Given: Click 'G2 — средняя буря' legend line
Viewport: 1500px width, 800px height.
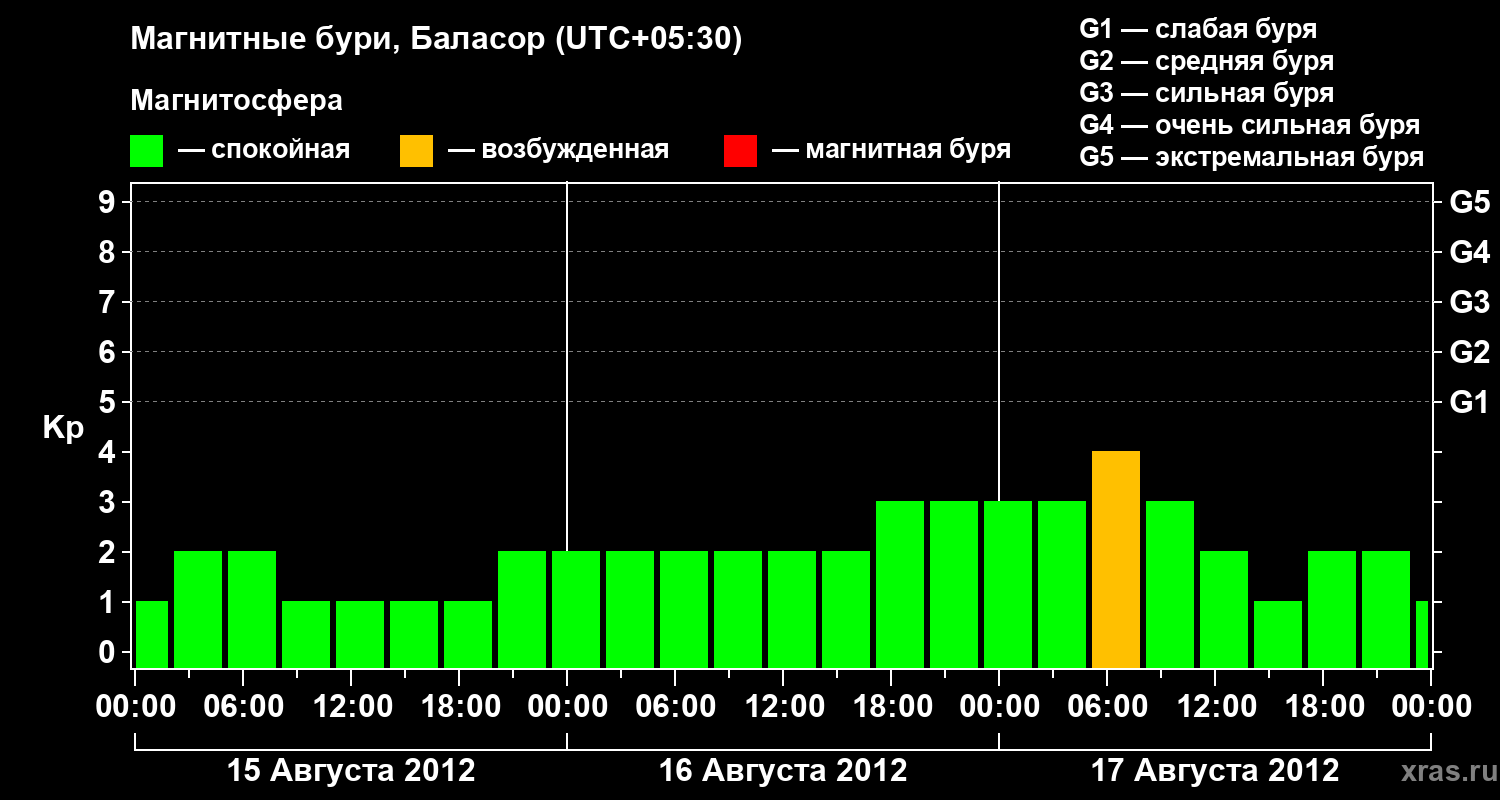Looking at the screenshot, I should [1206, 61].
